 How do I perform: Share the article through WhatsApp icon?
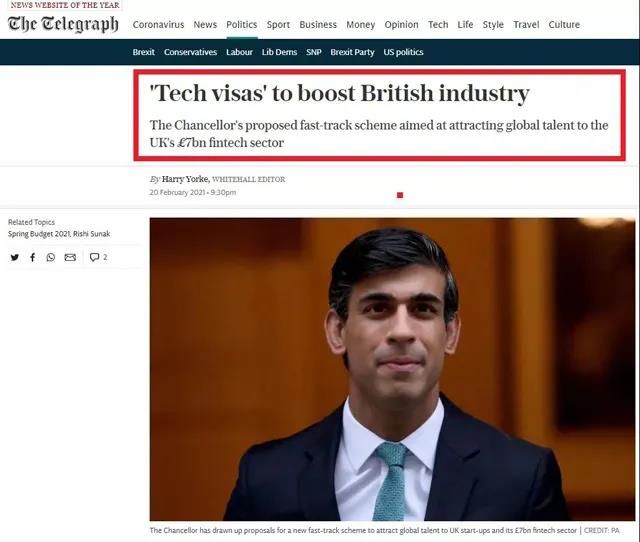(51, 257)
